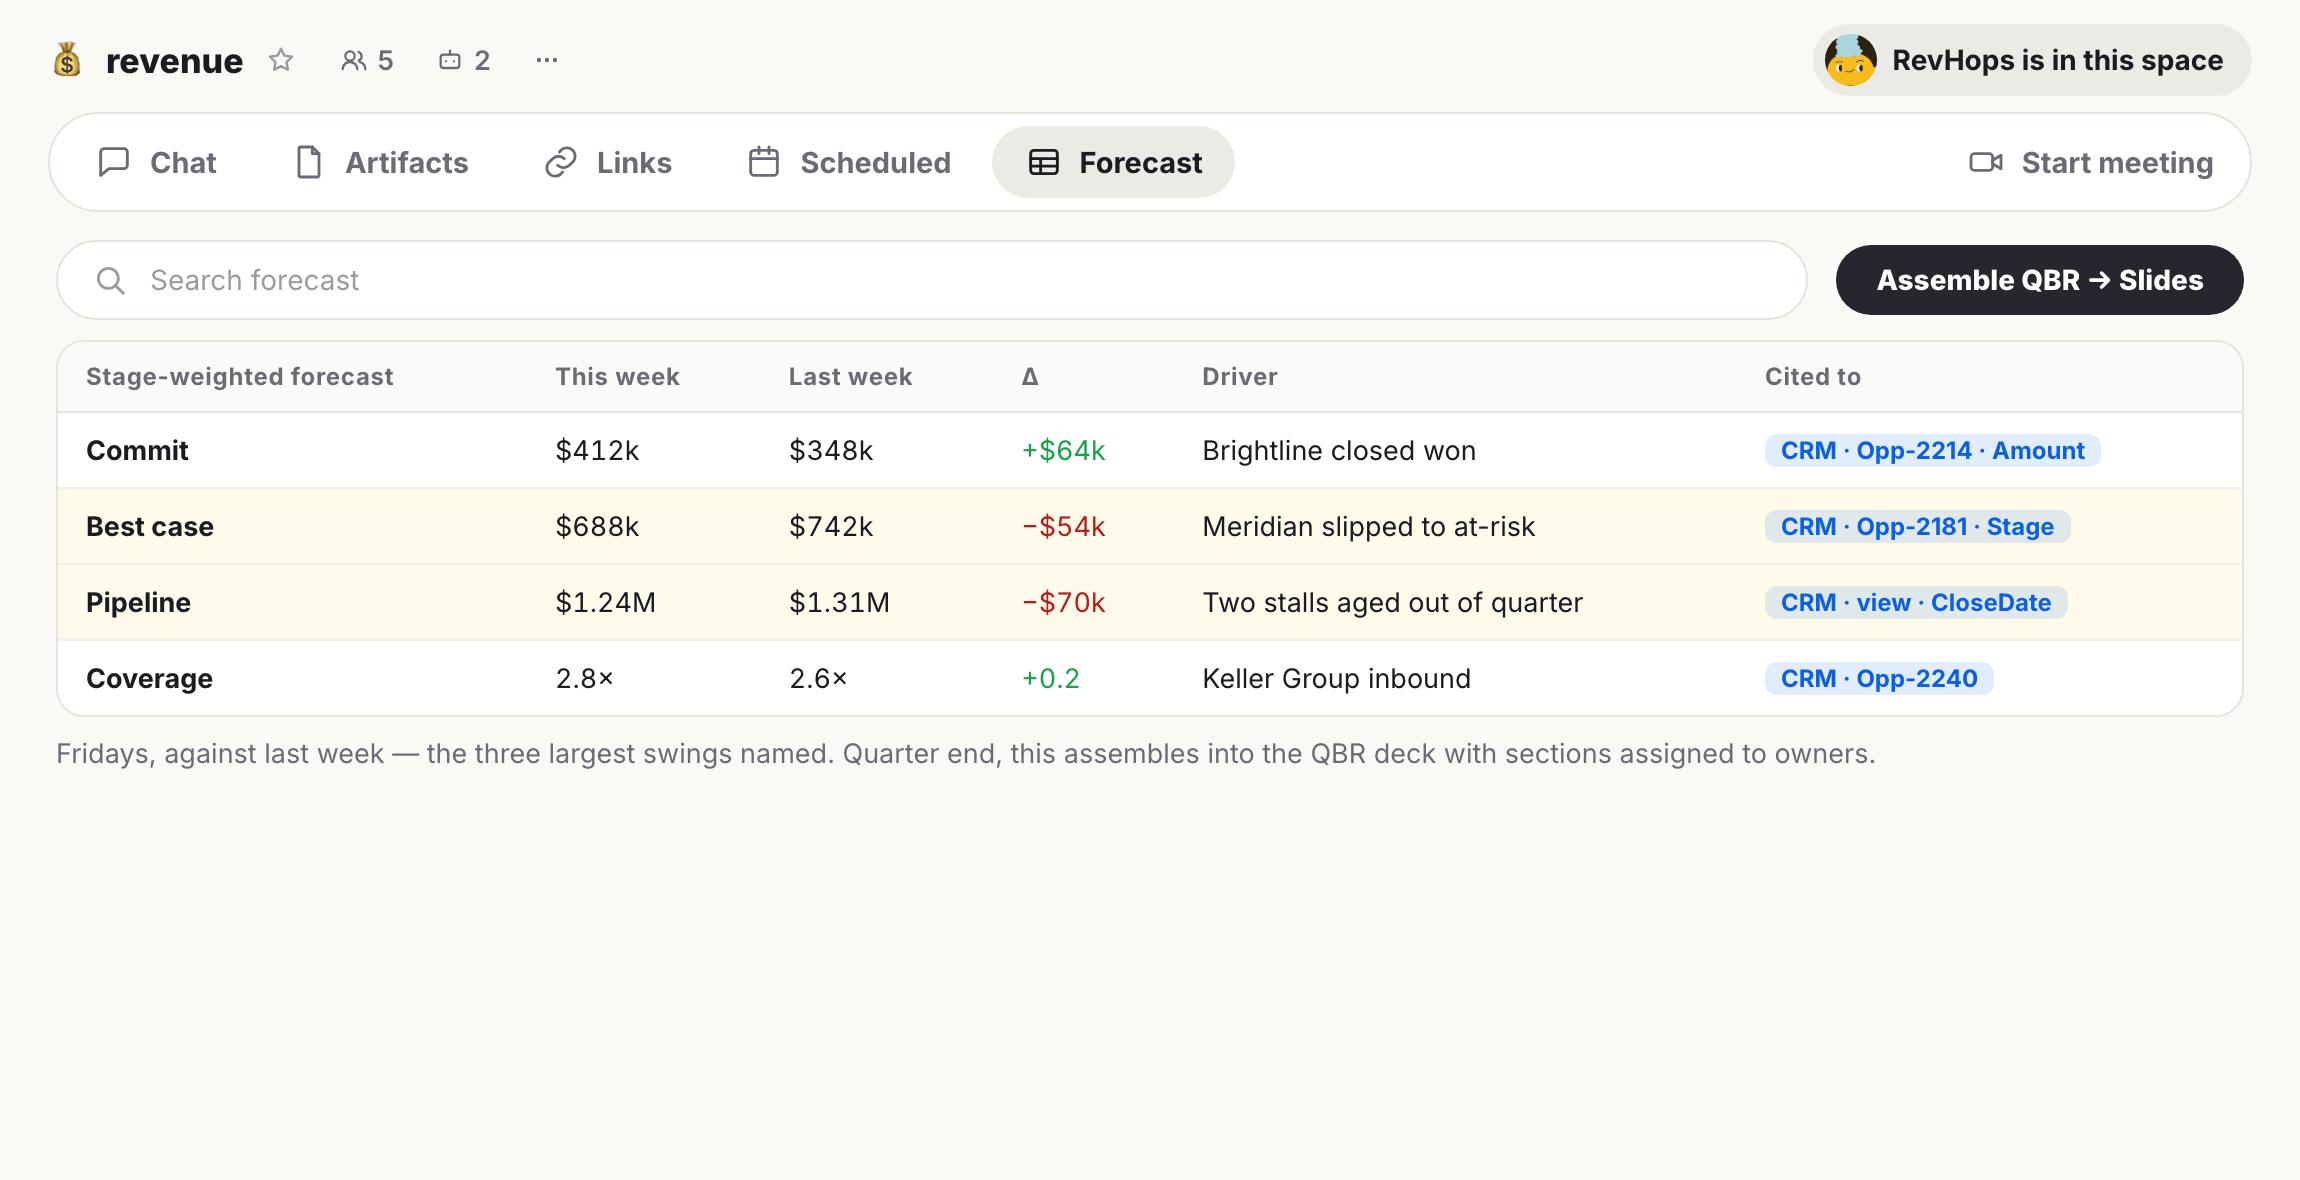Click Assemble QBR → Slides button
The image size is (2300, 1180).
coord(2039,280)
